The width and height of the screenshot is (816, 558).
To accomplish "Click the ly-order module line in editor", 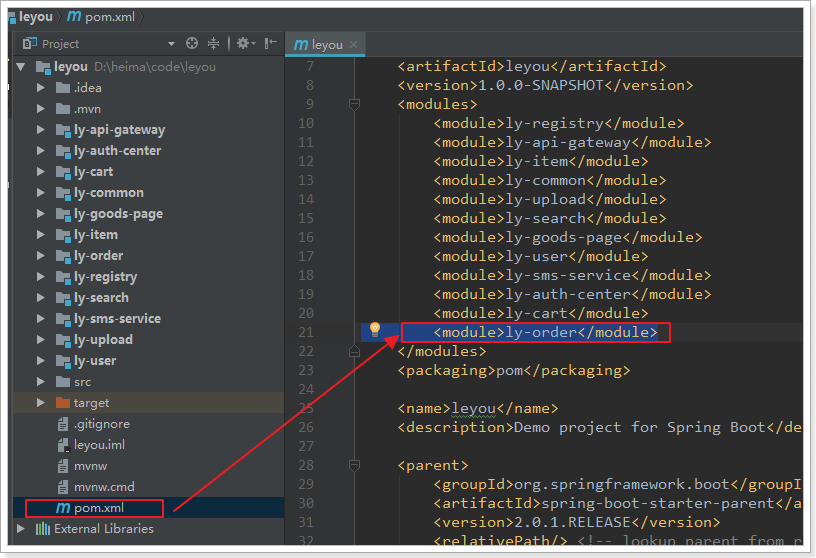I will 545,332.
